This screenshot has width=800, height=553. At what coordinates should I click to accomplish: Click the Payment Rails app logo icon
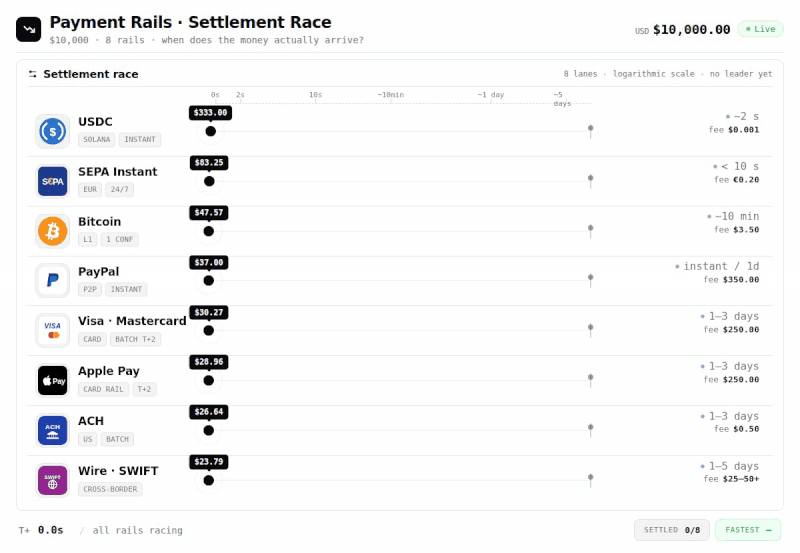click(29, 29)
